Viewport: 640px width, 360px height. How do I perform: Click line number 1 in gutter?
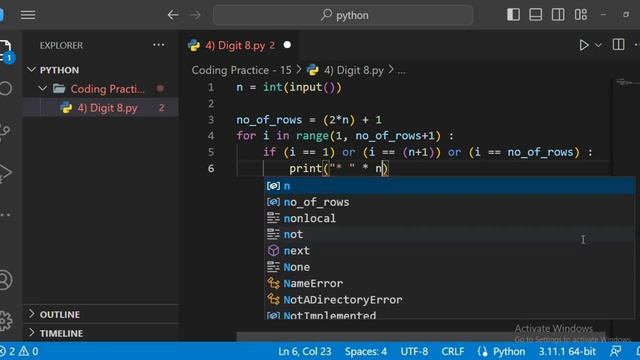click(211, 87)
